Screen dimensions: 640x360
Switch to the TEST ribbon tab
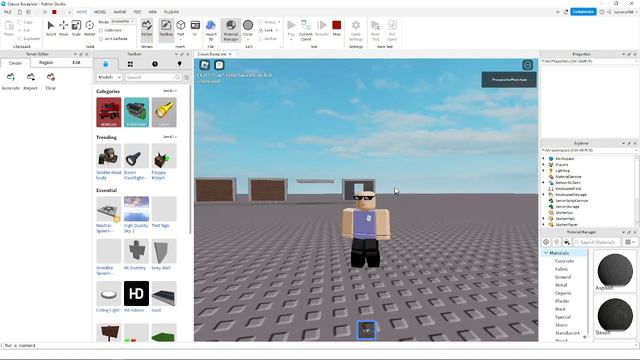click(138, 12)
